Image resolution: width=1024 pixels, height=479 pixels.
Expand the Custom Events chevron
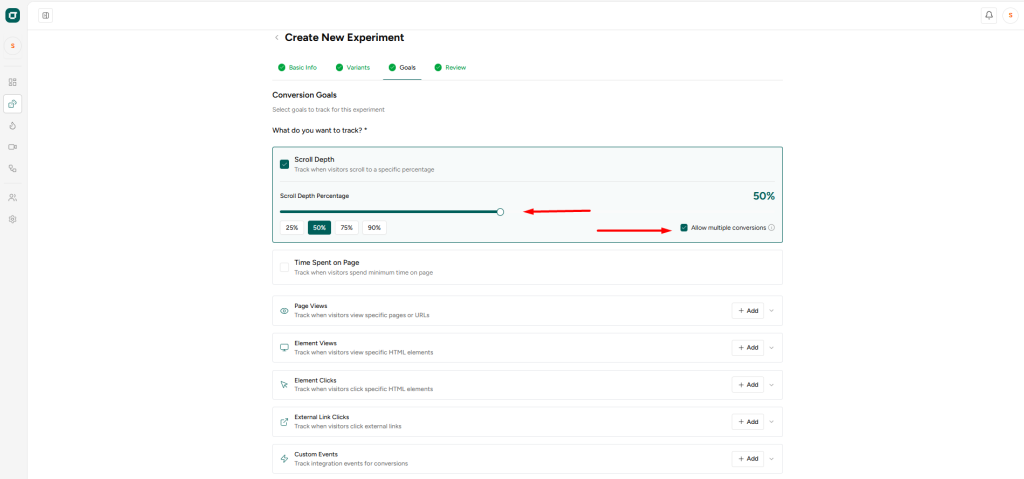pos(771,459)
